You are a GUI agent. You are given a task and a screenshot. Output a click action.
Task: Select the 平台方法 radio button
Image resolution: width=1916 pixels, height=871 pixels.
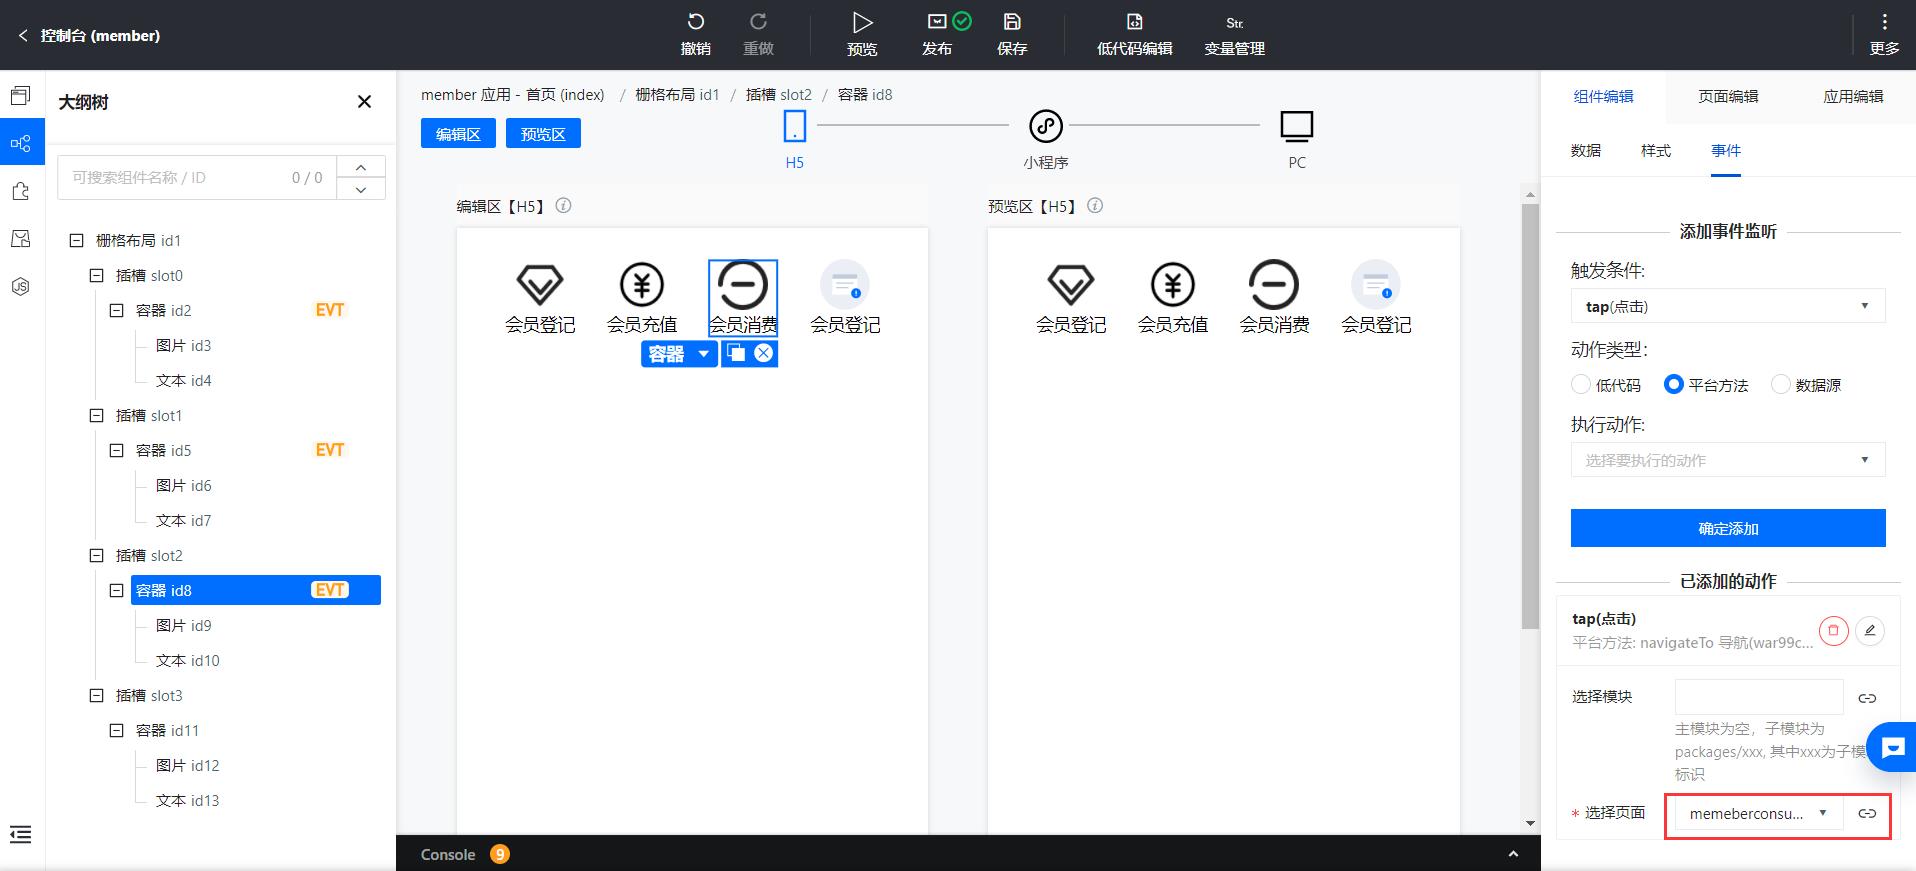(x=1674, y=384)
